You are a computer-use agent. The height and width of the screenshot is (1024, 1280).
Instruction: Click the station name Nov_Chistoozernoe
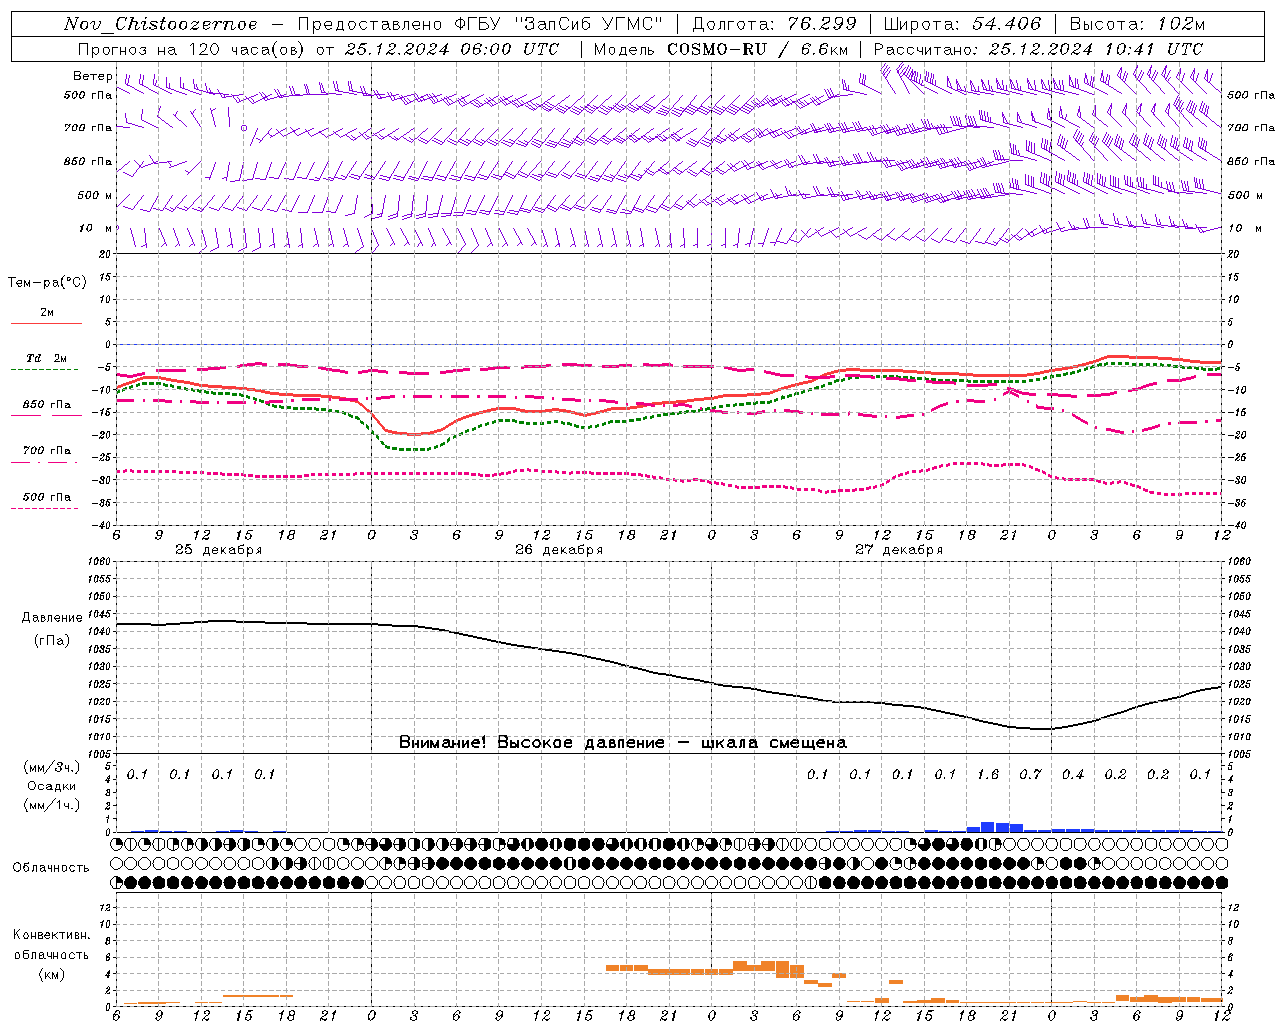pos(160,24)
